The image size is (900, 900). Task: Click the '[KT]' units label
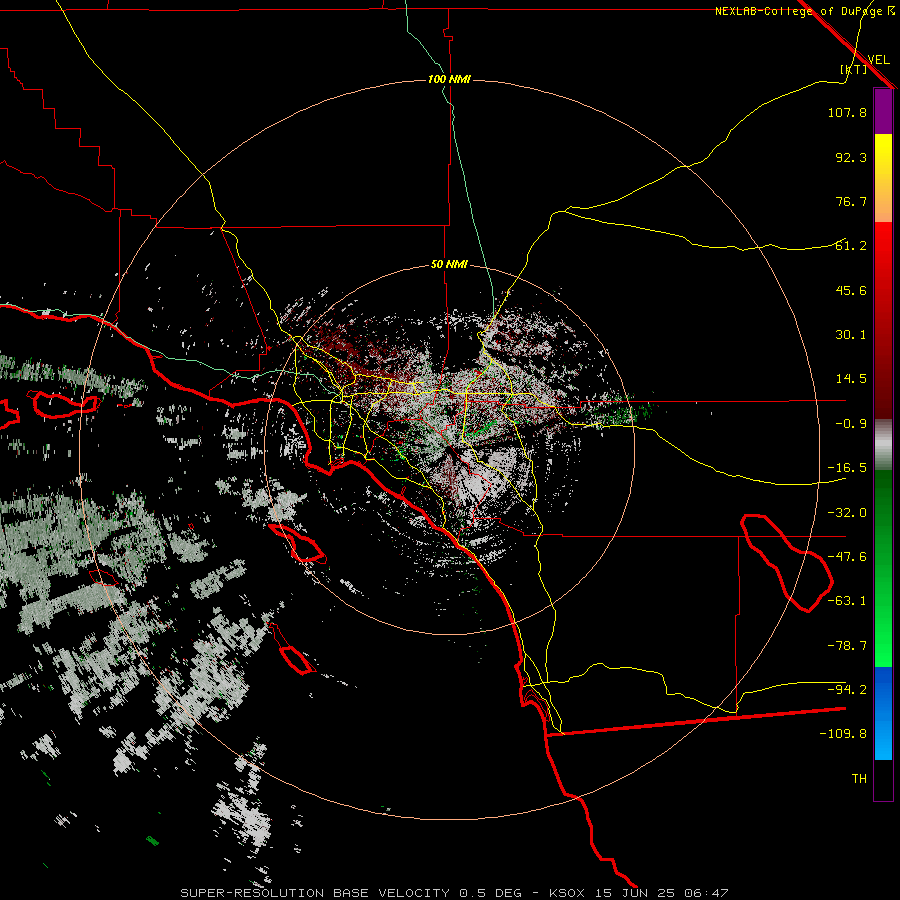(x=853, y=69)
